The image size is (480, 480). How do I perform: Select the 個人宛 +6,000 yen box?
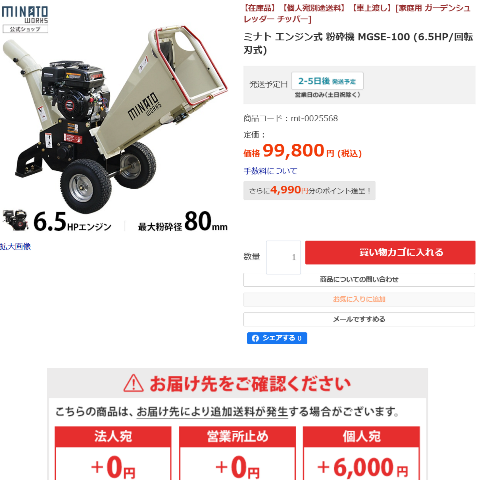[x=361, y=453]
